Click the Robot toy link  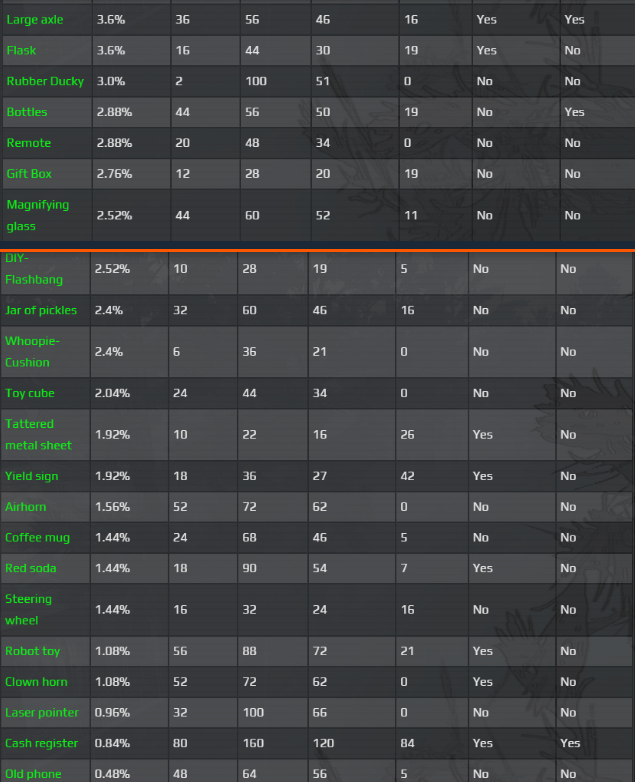tap(33, 651)
